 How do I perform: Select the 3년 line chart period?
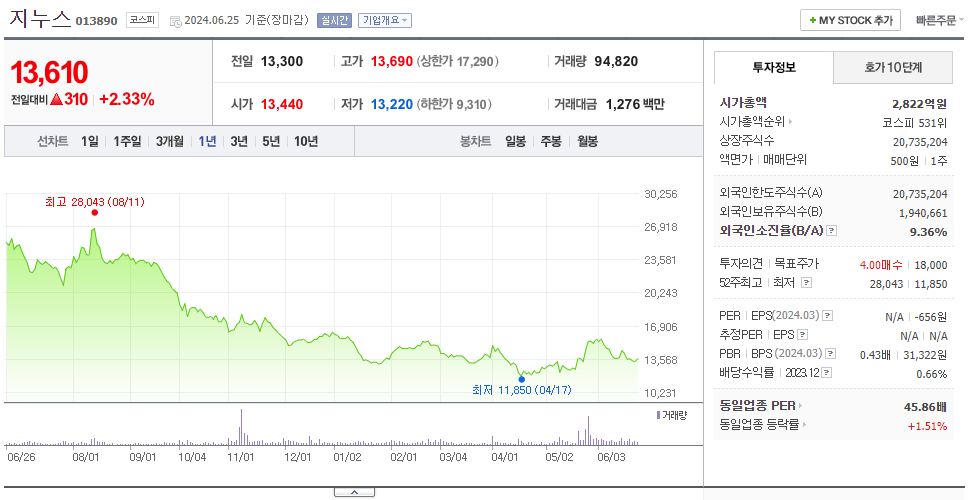pyautogui.click(x=239, y=141)
